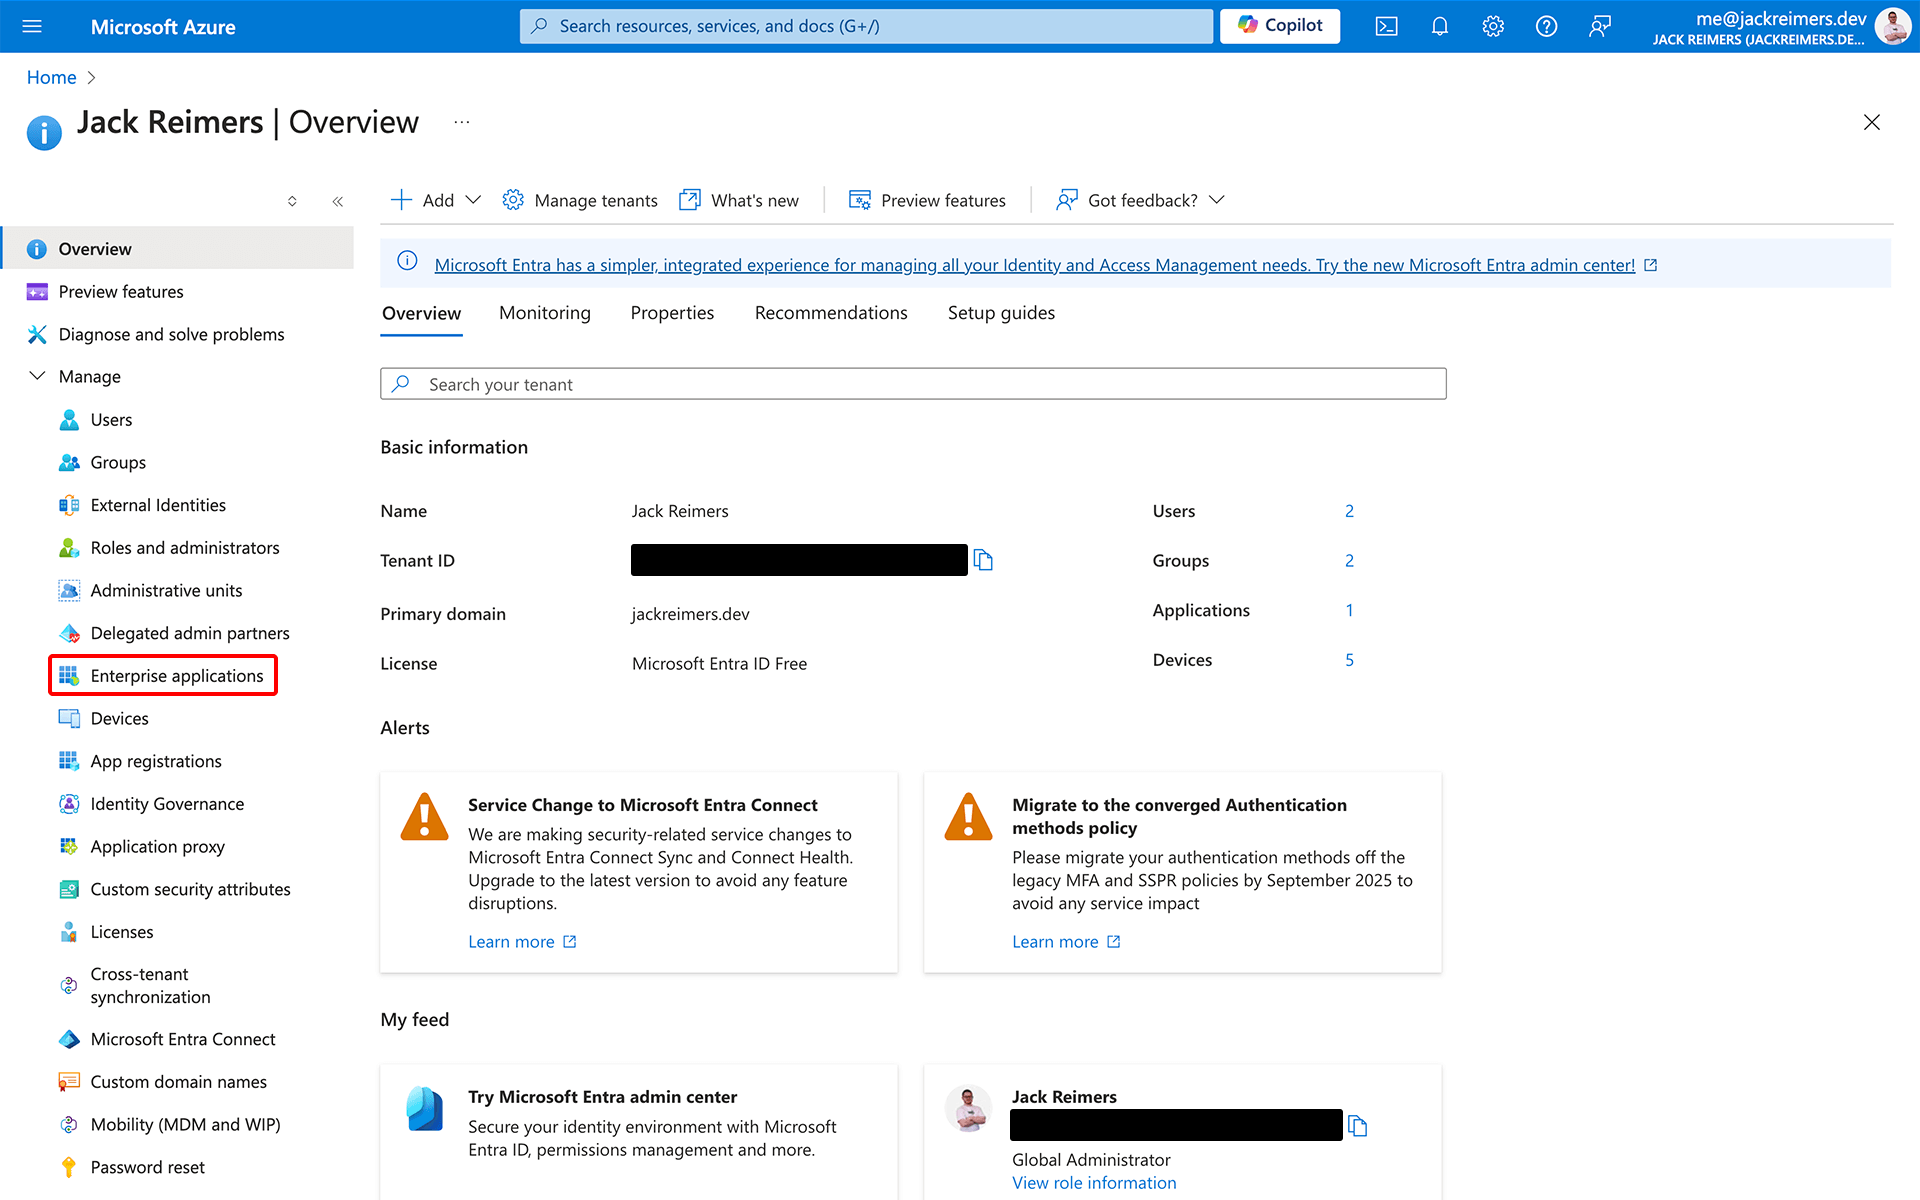1920x1200 pixels.
Task: Select the Overview tab
Action: [x=421, y=313]
